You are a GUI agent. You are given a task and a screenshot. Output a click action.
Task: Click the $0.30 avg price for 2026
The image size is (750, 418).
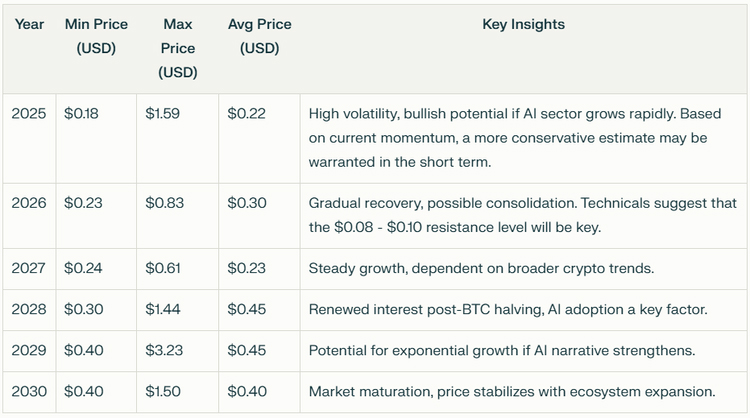[246, 203]
